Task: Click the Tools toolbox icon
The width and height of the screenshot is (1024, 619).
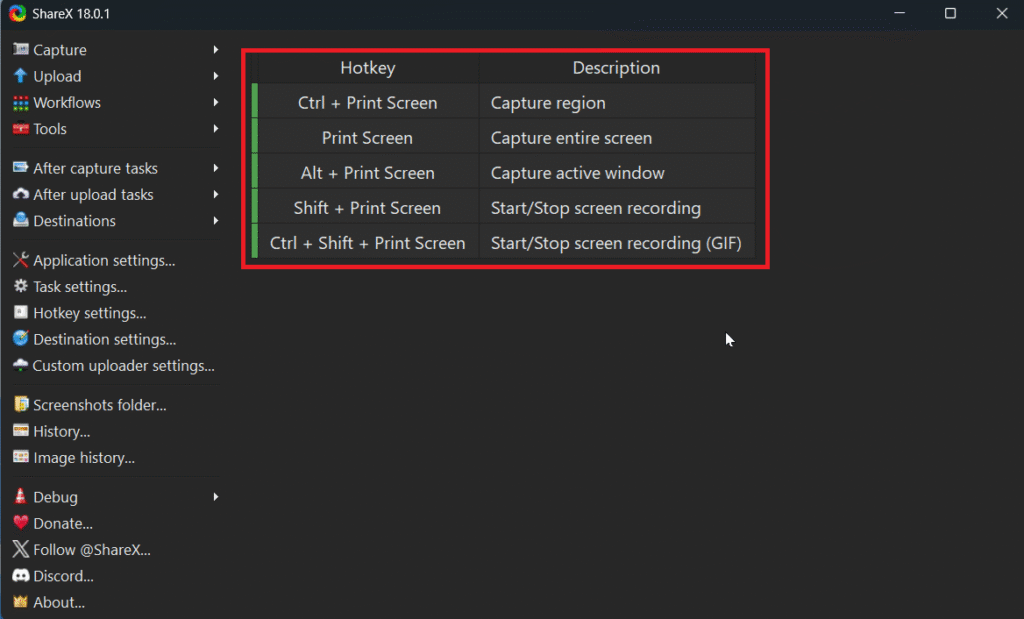Action: click(x=20, y=129)
